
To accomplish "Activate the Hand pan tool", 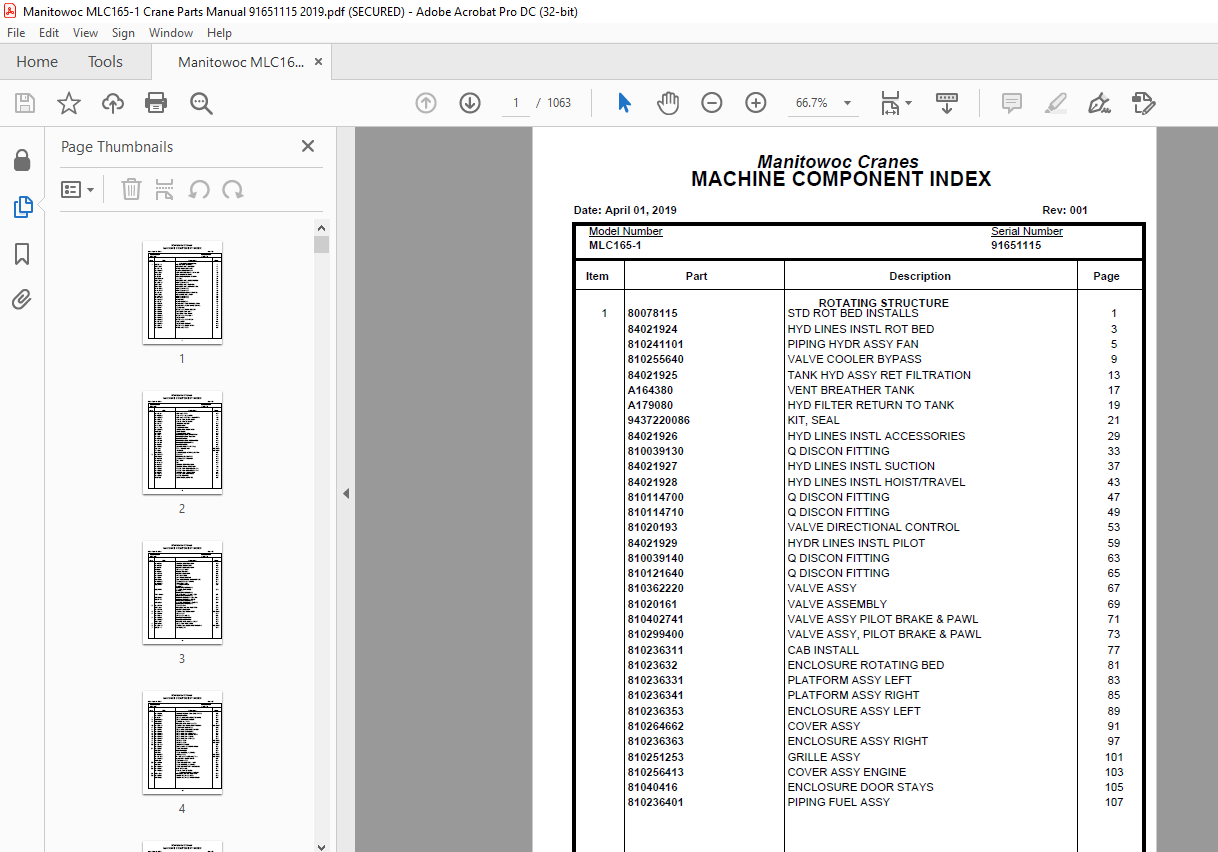I will click(668, 103).
